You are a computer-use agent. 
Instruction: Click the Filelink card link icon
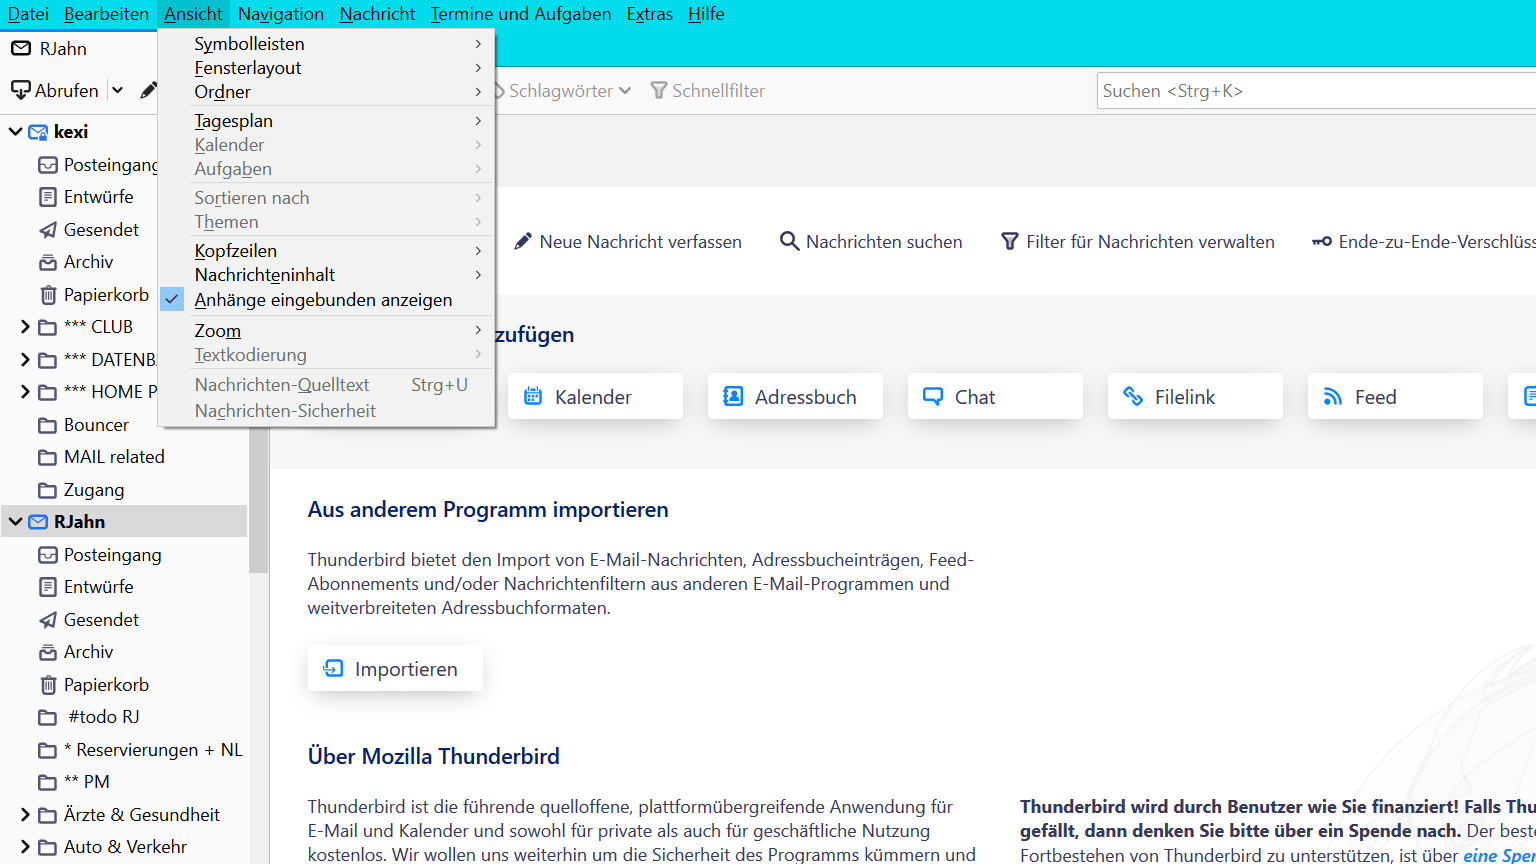(x=1133, y=397)
